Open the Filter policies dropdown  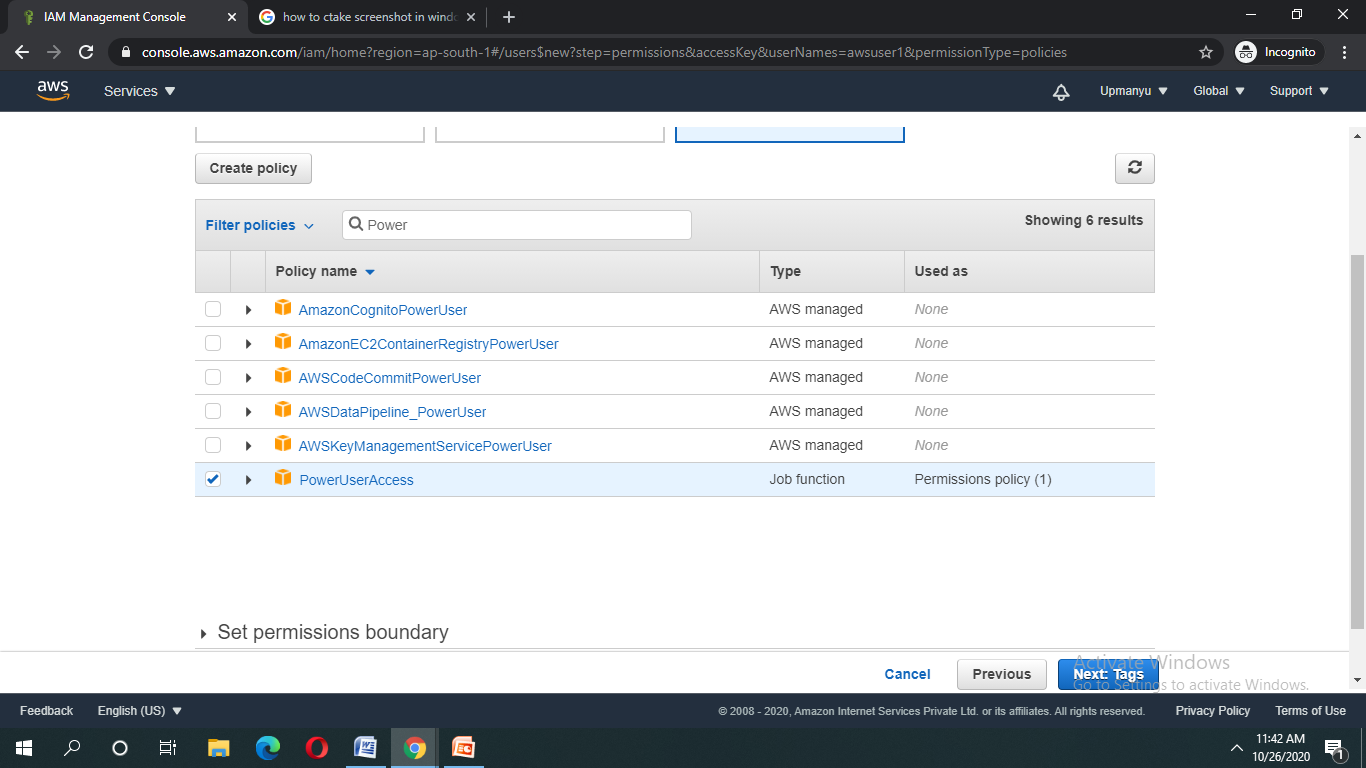(x=260, y=225)
